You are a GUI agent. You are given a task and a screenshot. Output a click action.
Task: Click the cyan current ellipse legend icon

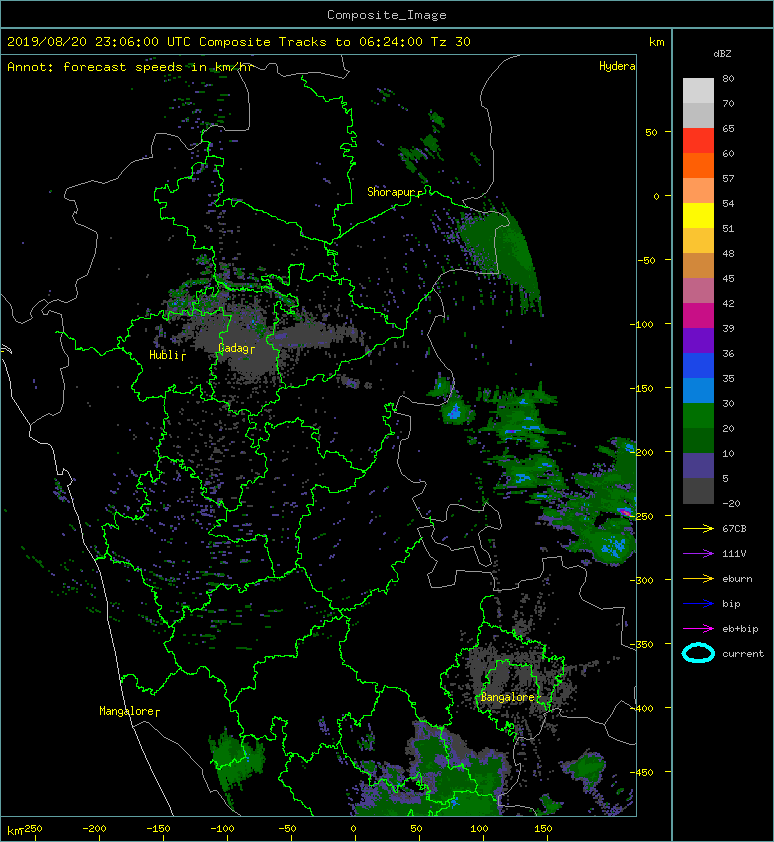click(698, 653)
